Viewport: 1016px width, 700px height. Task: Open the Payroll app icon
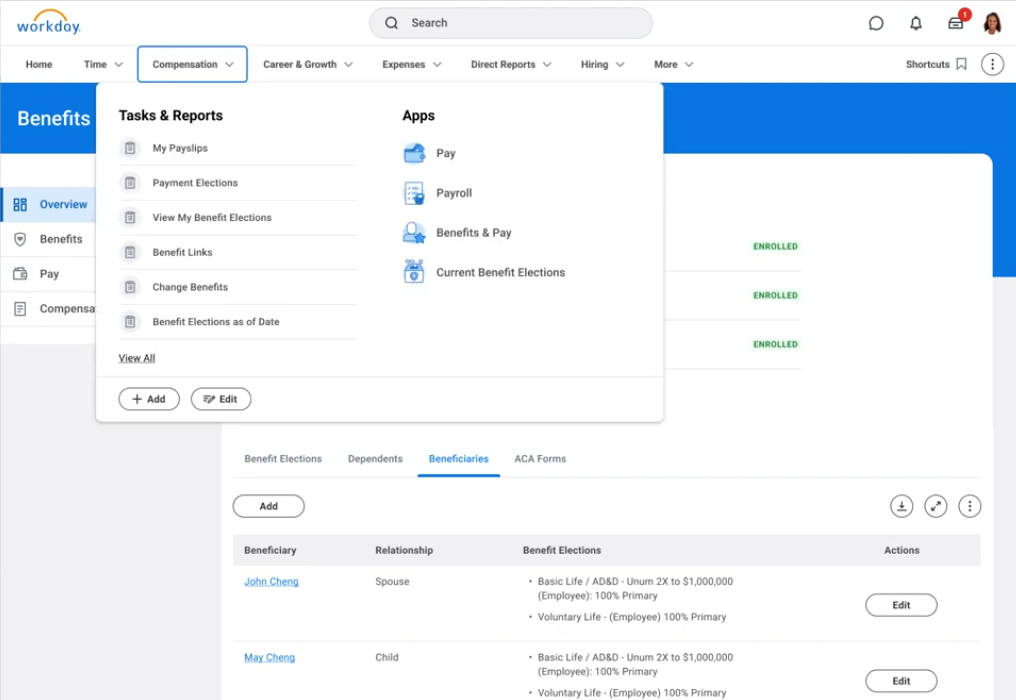click(414, 193)
